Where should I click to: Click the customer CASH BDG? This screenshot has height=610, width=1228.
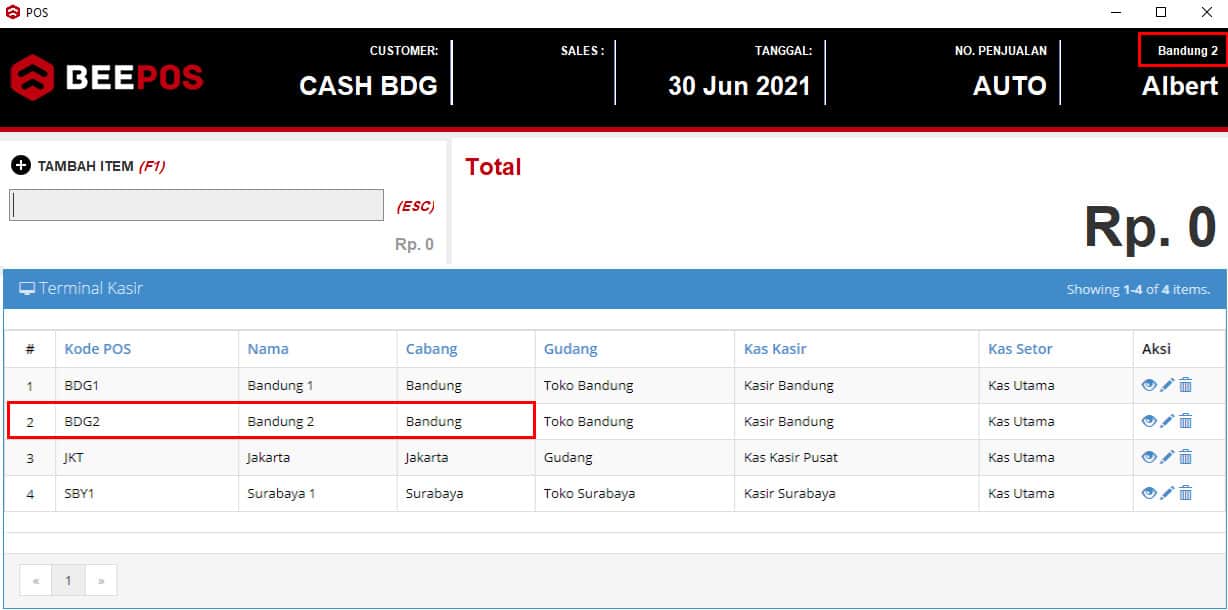(368, 86)
